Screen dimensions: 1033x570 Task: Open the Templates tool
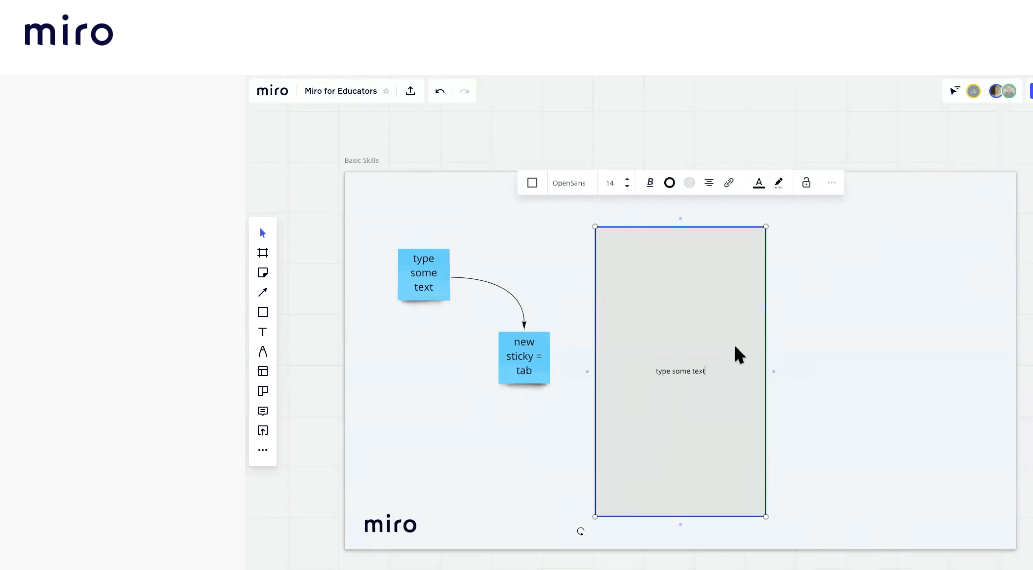click(263, 372)
